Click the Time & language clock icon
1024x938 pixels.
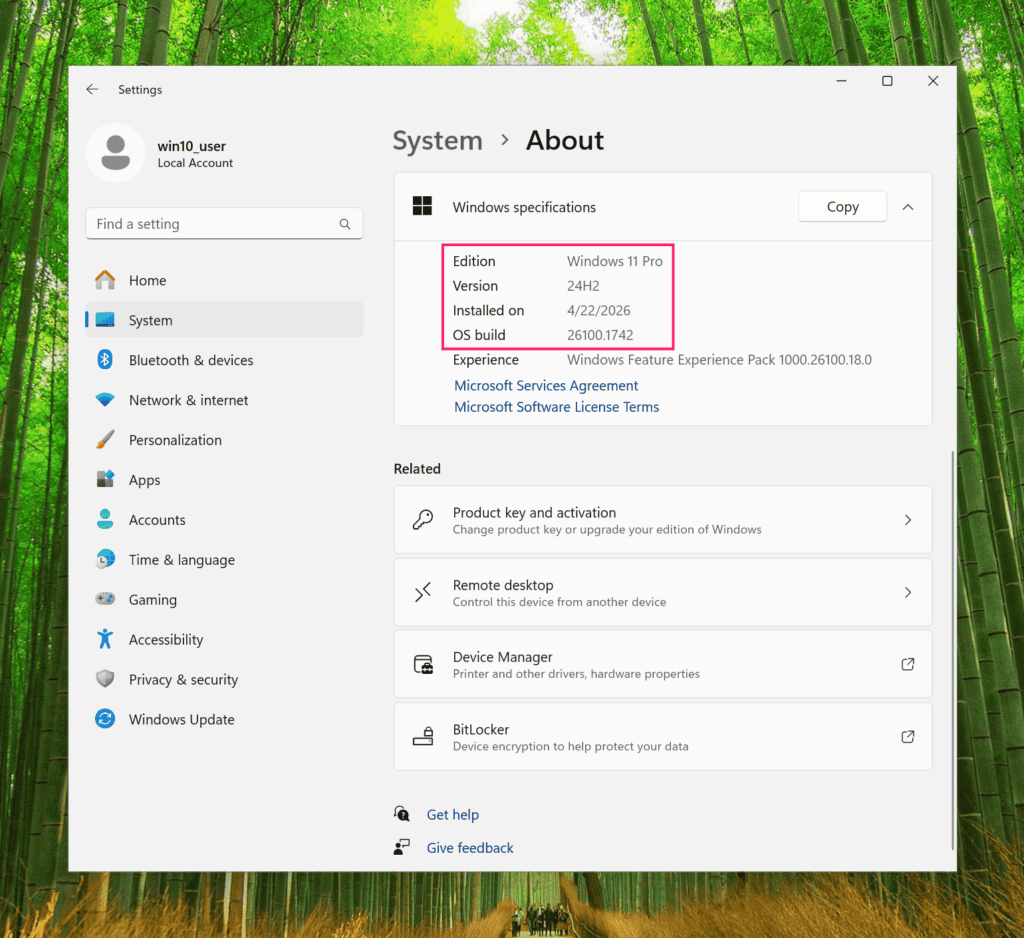pyautogui.click(x=105, y=559)
